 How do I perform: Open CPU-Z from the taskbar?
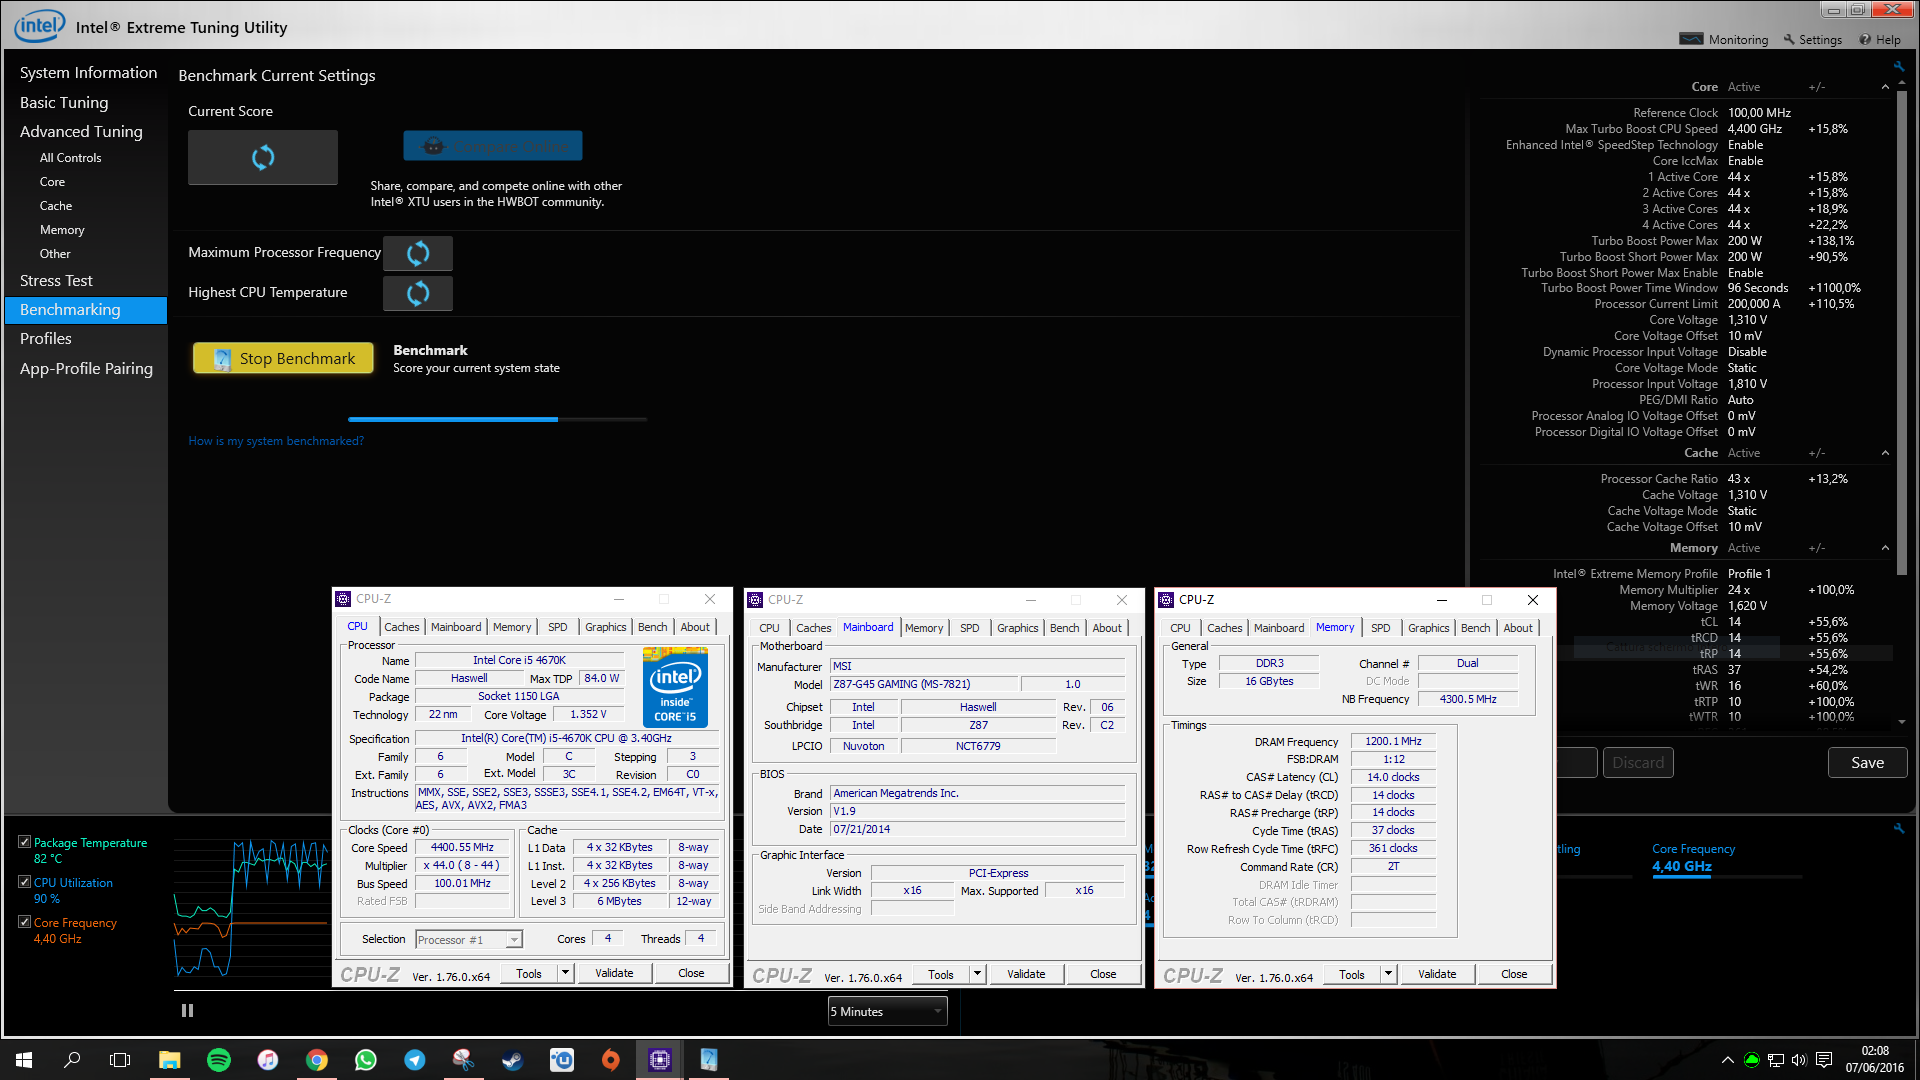[x=659, y=1060]
